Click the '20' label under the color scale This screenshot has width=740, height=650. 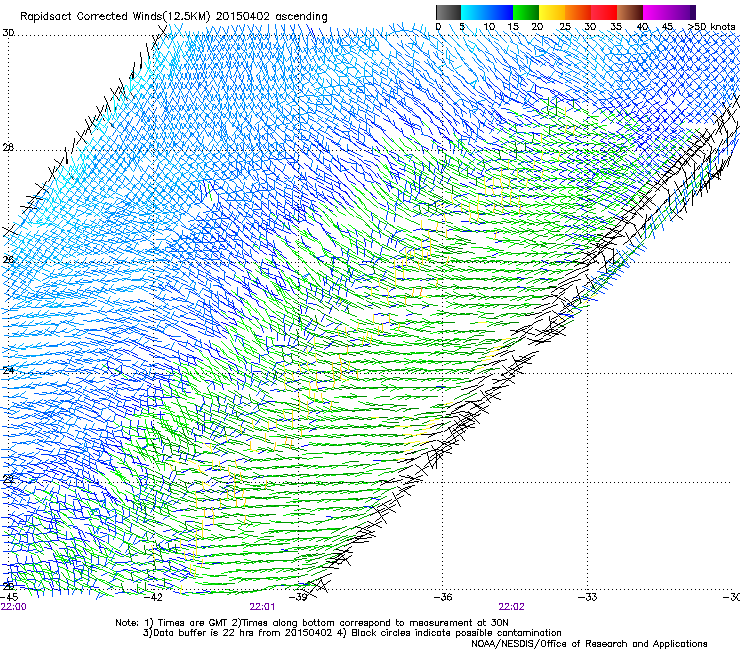pyautogui.click(x=537, y=27)
